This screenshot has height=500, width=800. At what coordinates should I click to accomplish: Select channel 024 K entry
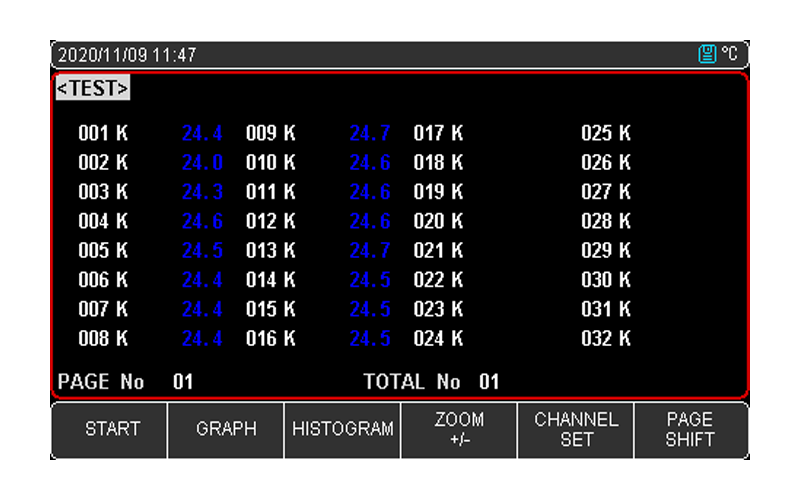coord(438,339)
